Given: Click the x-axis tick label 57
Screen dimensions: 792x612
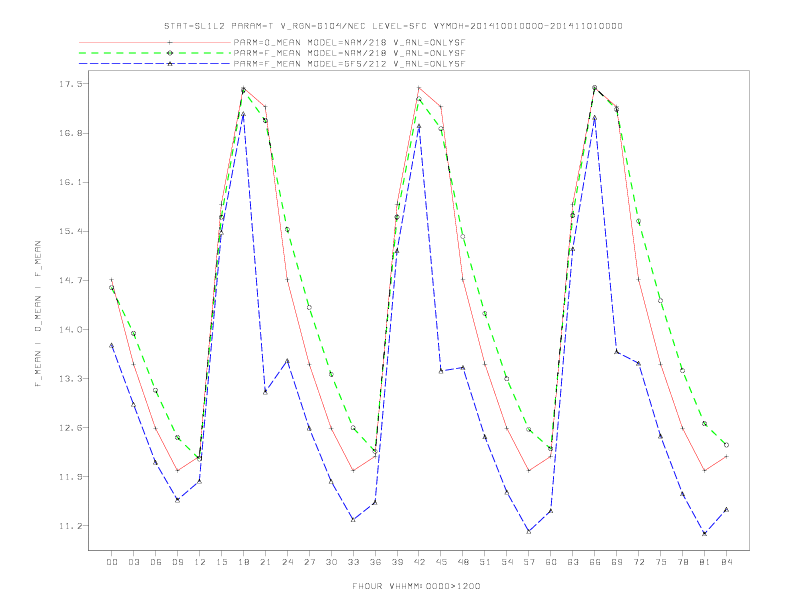Looking at the screenshot, I should click(529, 562).
